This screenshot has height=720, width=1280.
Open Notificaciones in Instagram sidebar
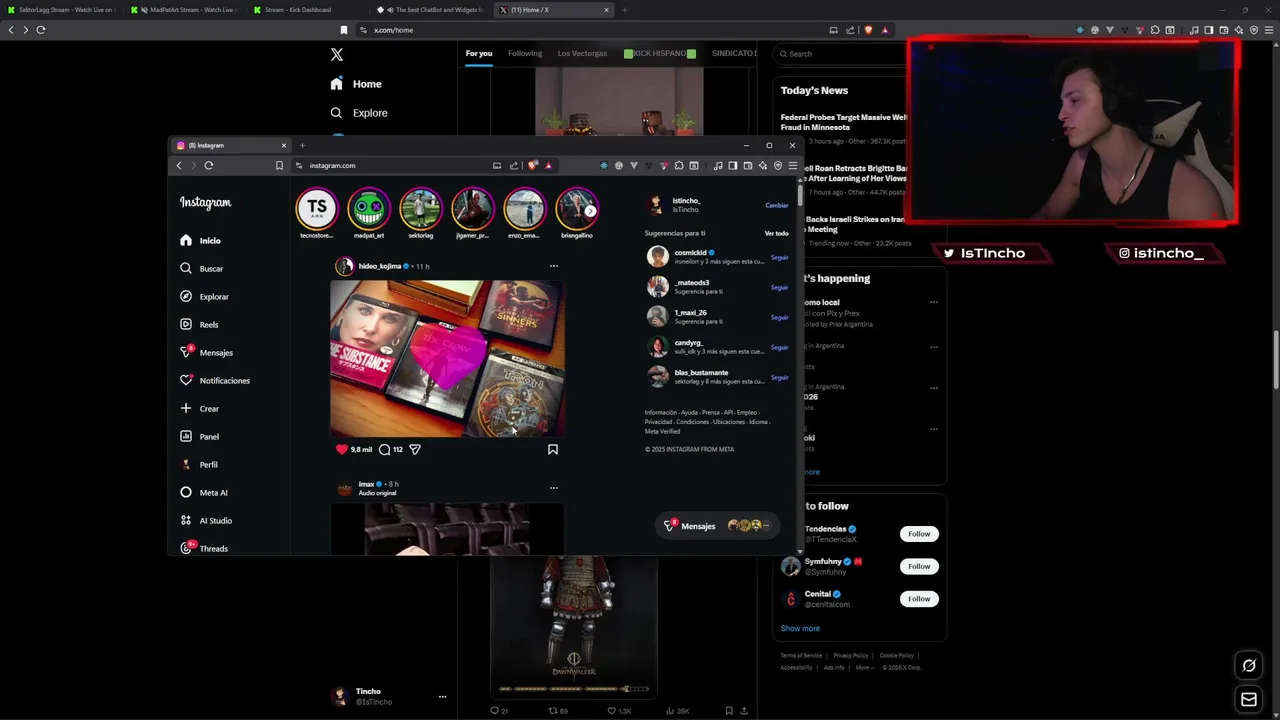(215, 381)
